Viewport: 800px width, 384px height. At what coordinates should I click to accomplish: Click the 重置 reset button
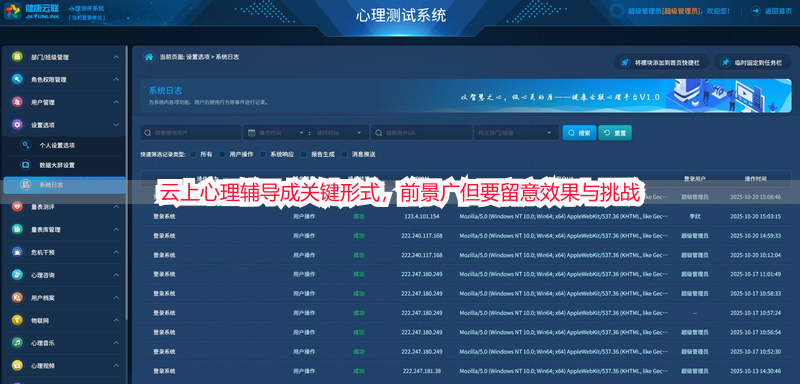point(615,133)
